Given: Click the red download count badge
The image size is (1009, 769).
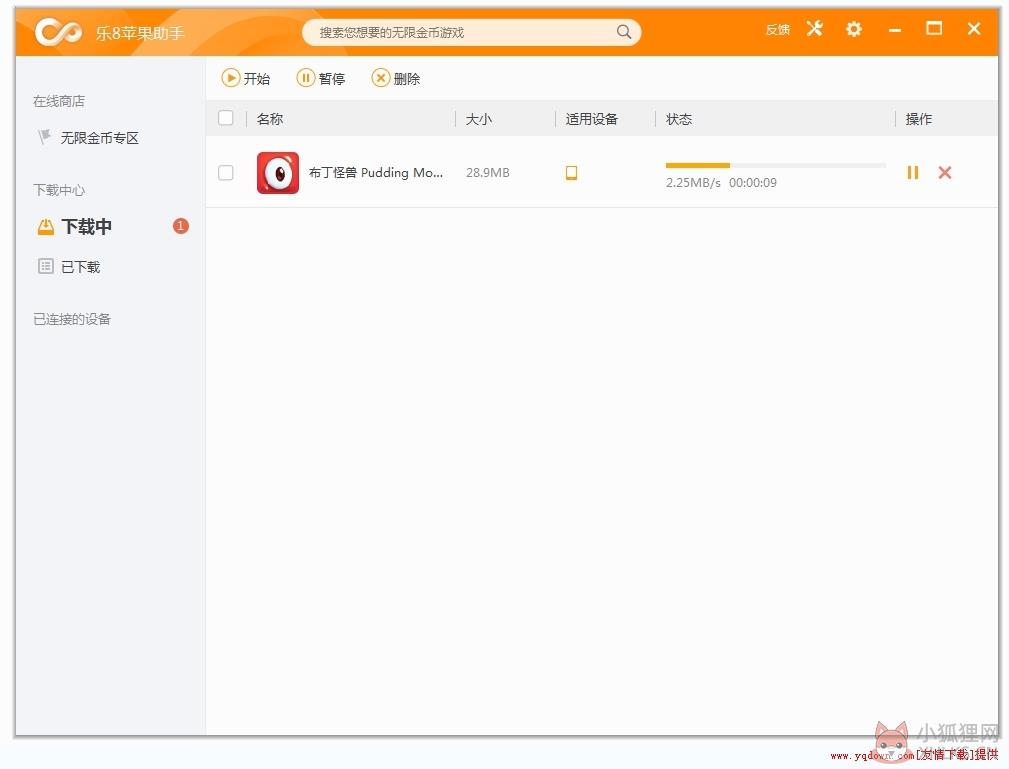Looking at the screenshot, I should [181, 226].
